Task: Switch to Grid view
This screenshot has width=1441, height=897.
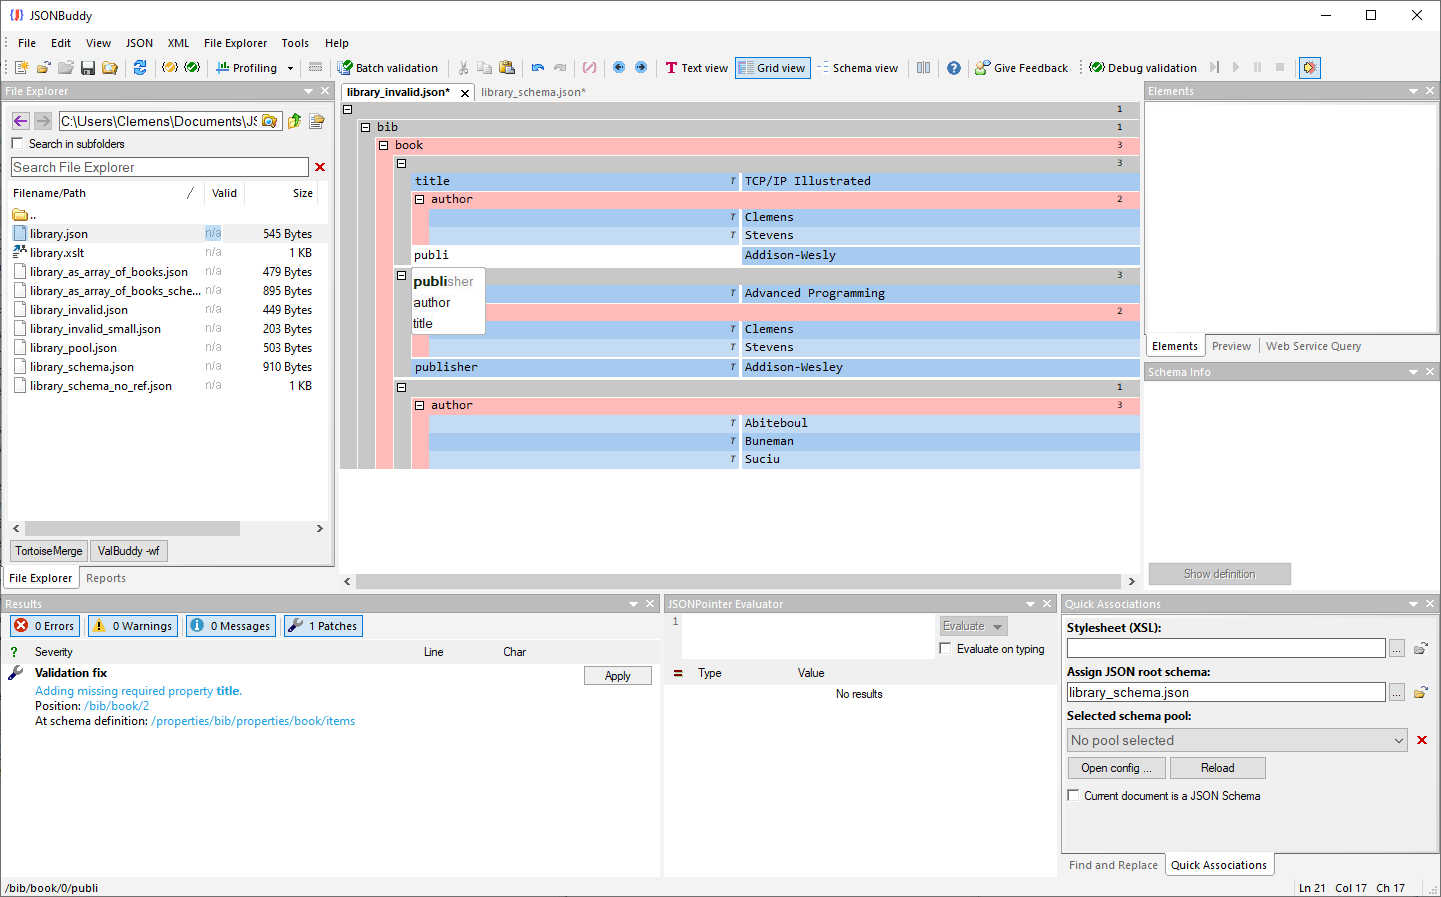Action: 772,68
